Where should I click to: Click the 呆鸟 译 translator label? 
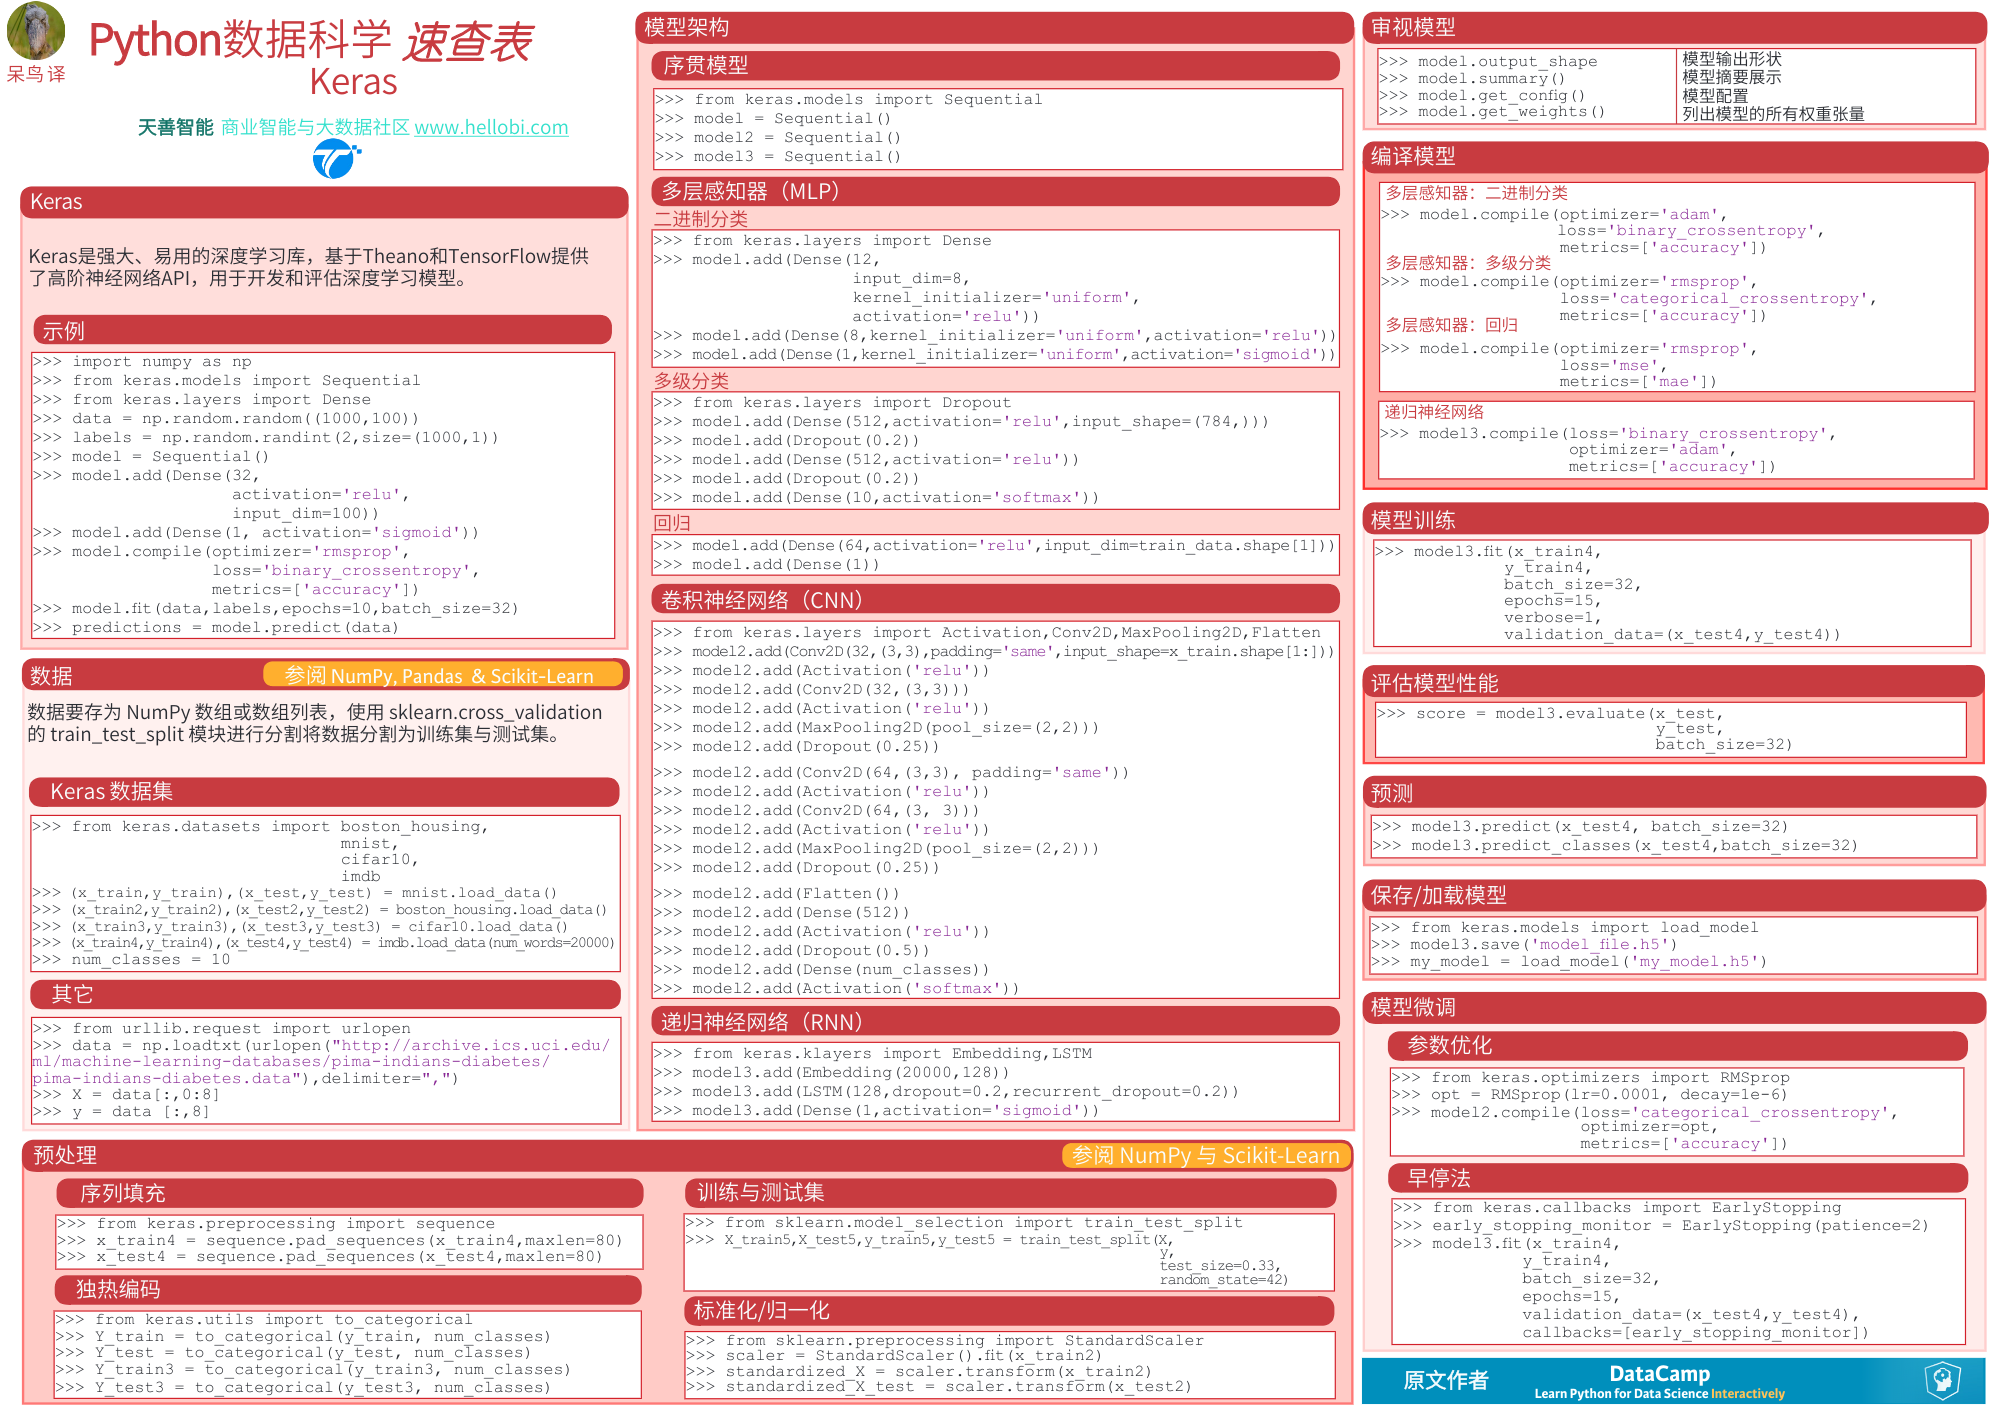tap(36, 74)
